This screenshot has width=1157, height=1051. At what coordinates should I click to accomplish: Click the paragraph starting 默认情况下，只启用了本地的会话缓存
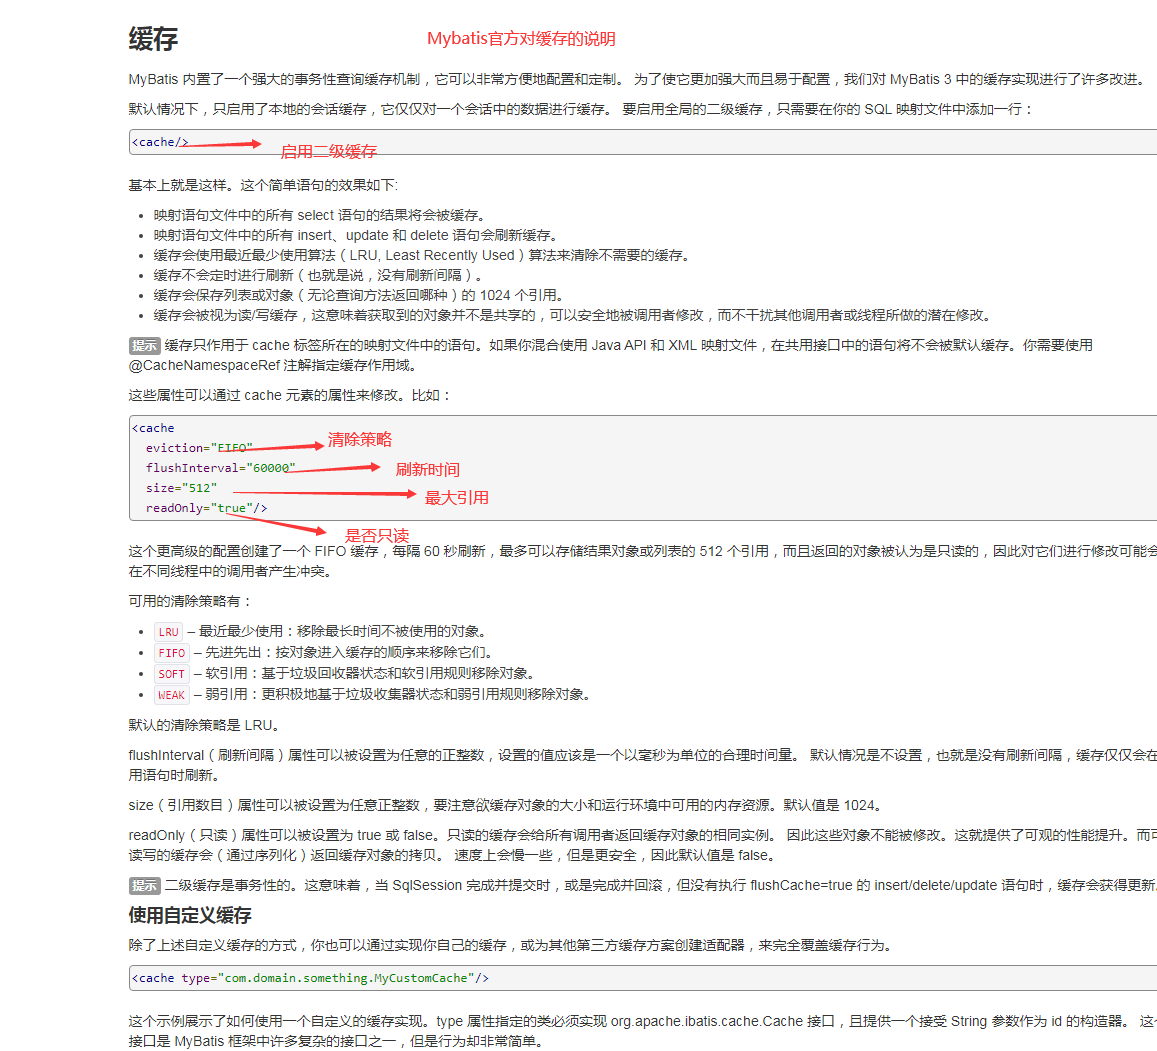coord(581,108)
